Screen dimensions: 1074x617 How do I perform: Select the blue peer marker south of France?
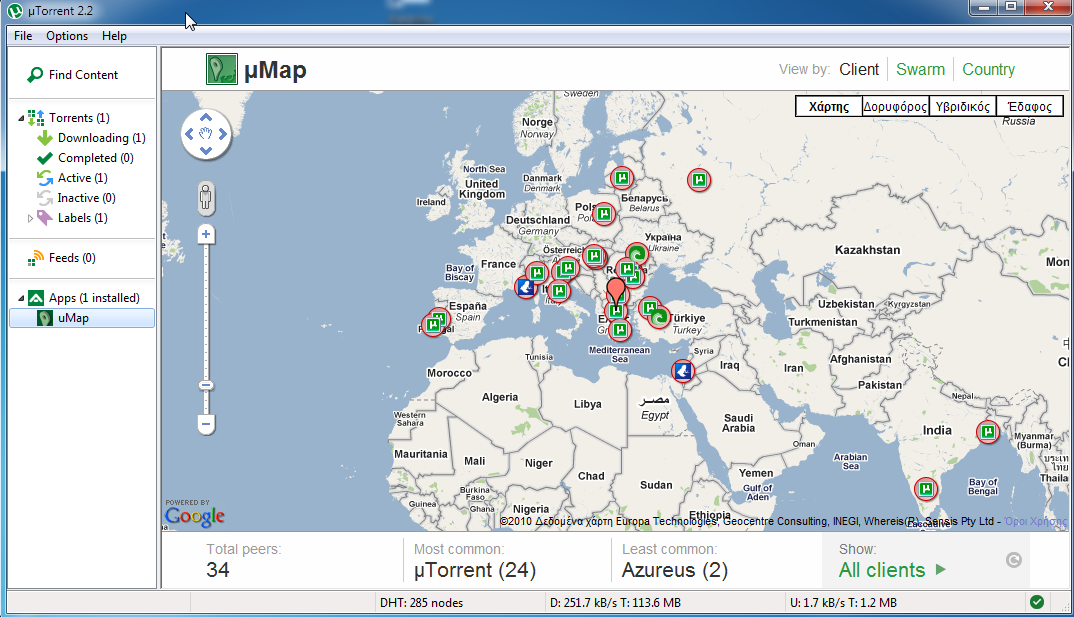tap(526, 288)
